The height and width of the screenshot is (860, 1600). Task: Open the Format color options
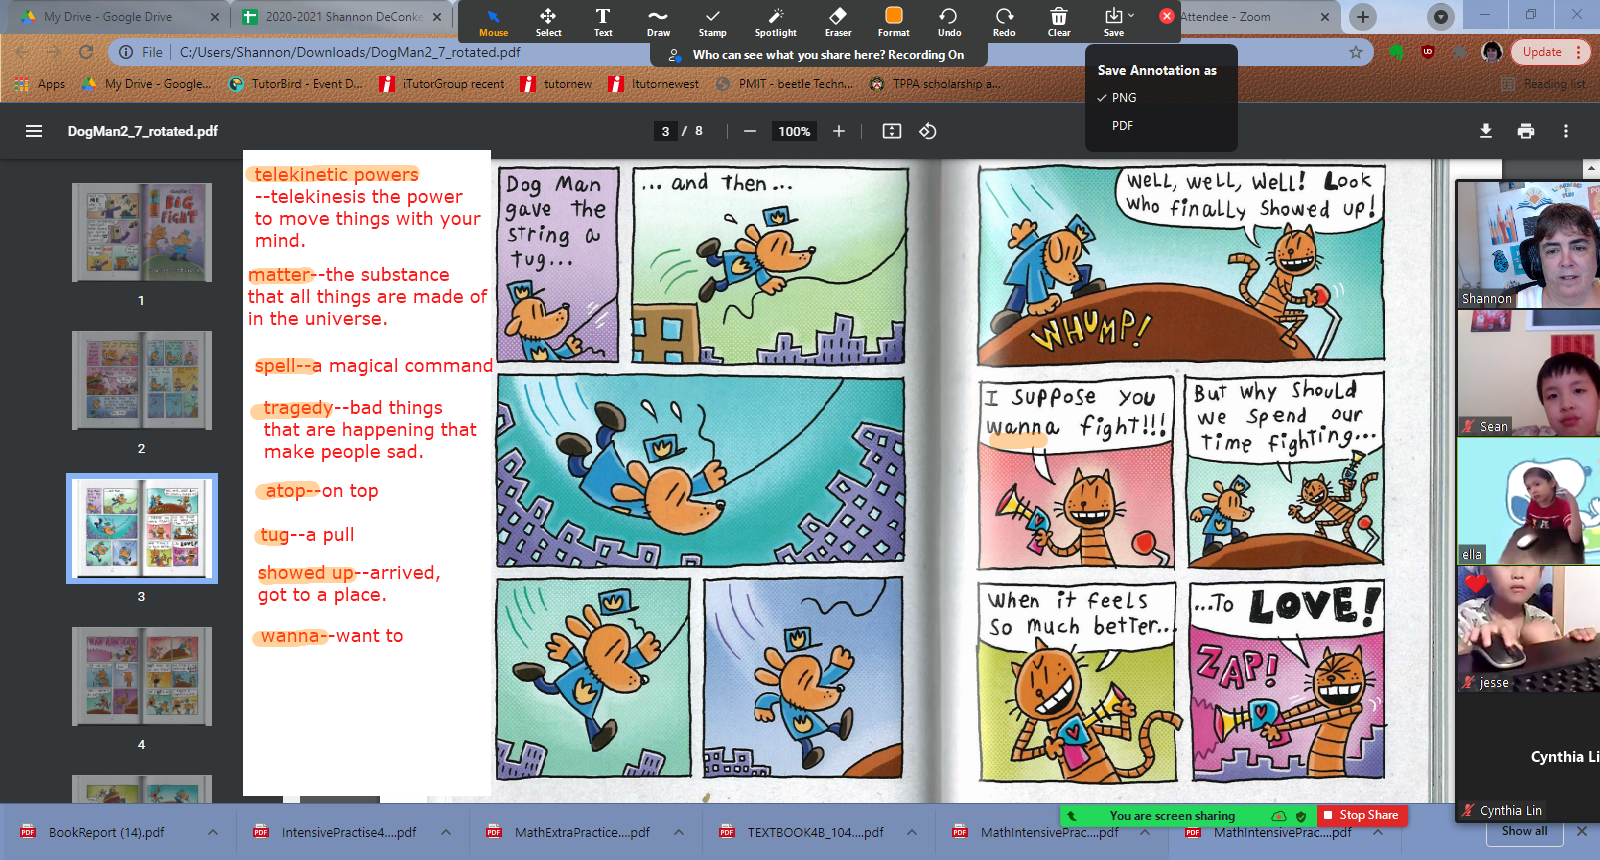(894, 22)
